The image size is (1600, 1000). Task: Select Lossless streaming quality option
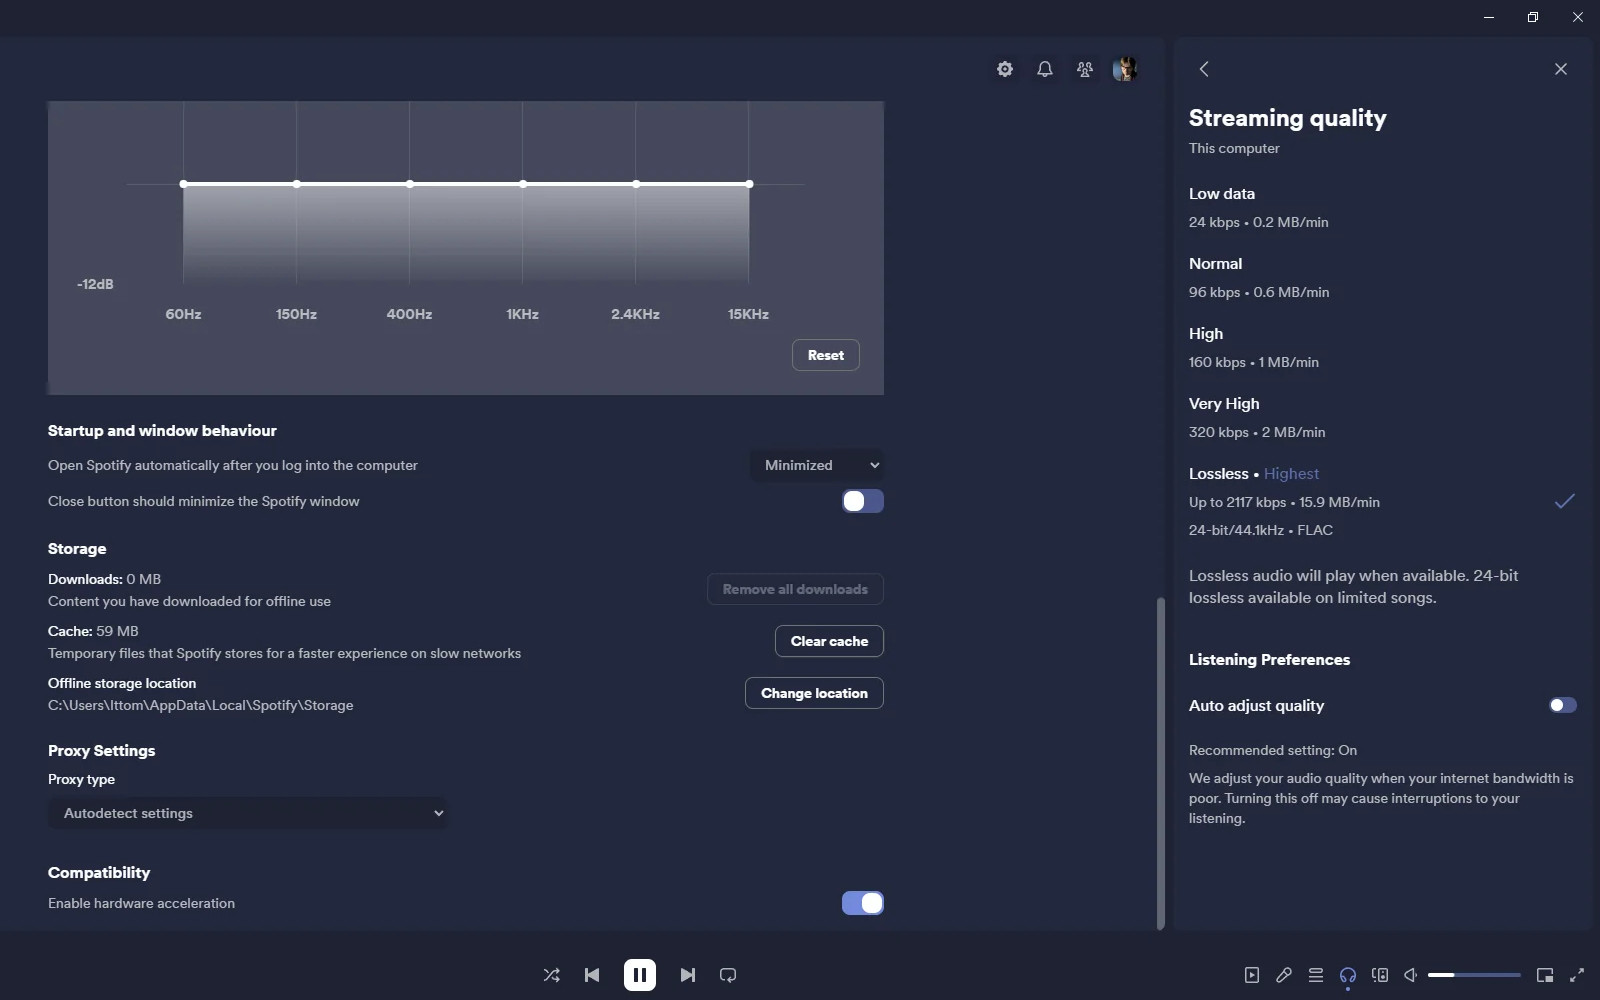(1383, 501)
